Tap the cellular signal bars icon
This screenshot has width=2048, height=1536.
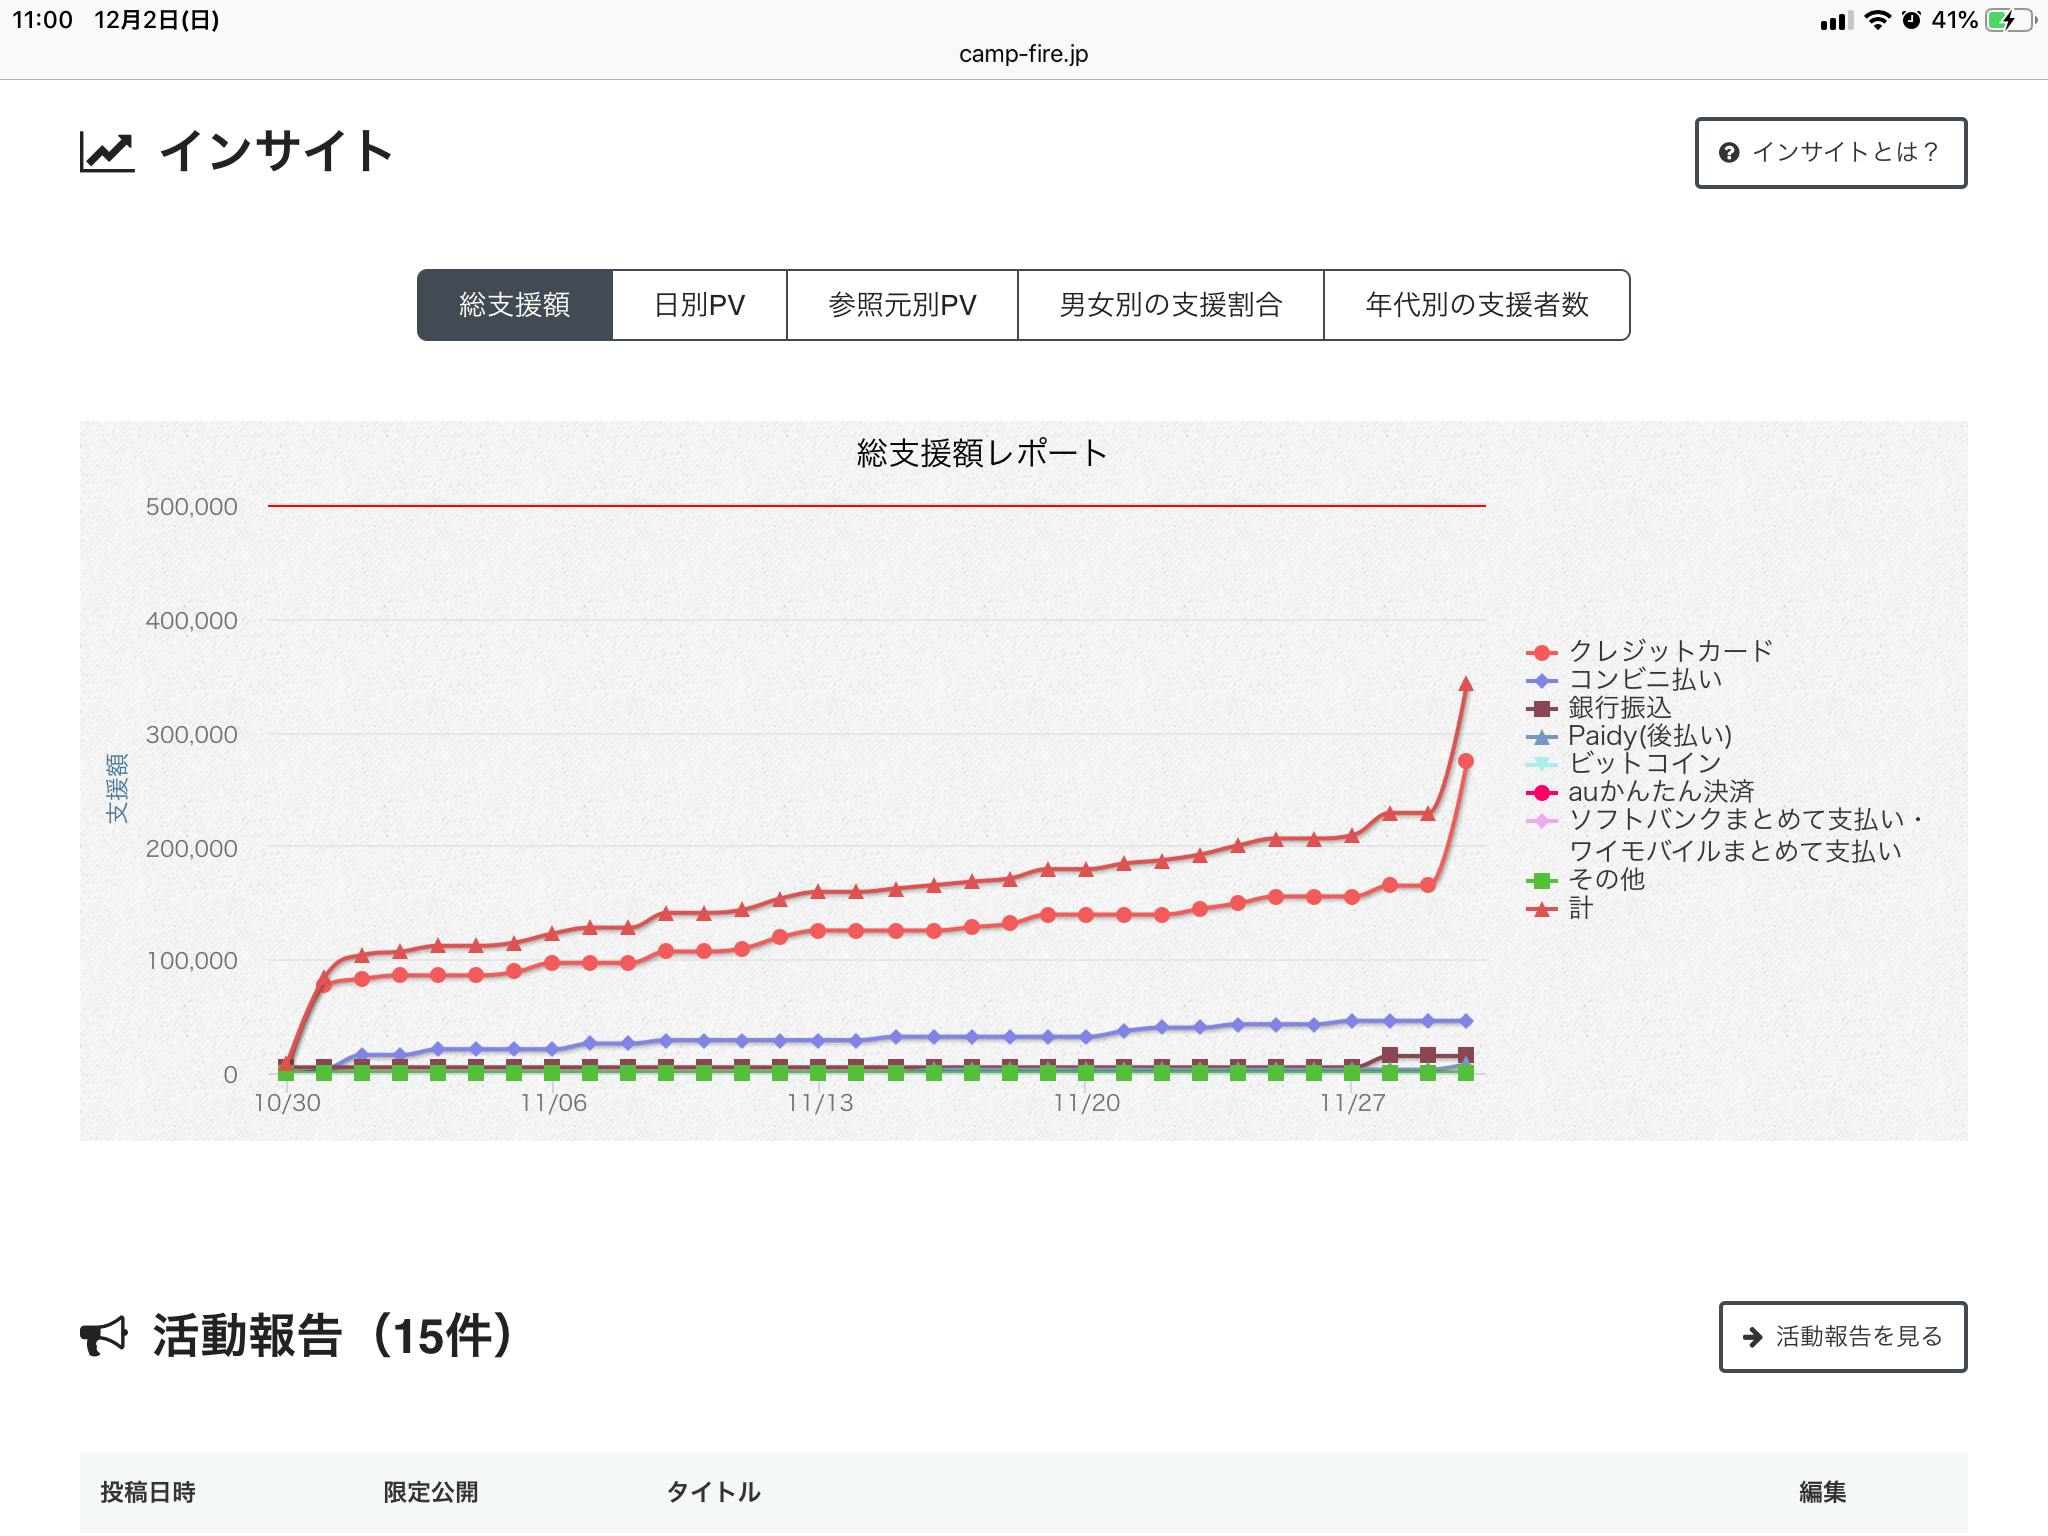tap(1836, 21)
